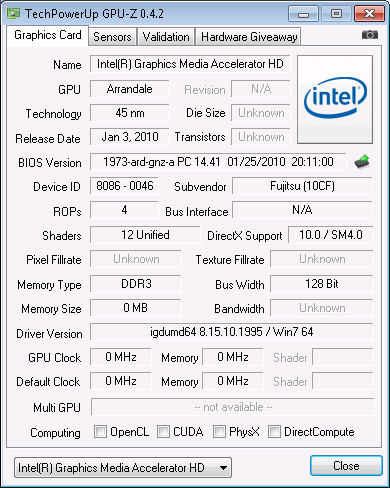Click the BIOS Version value field
Viewport: 390px width, 488px height.
click(x=218, y=162)
